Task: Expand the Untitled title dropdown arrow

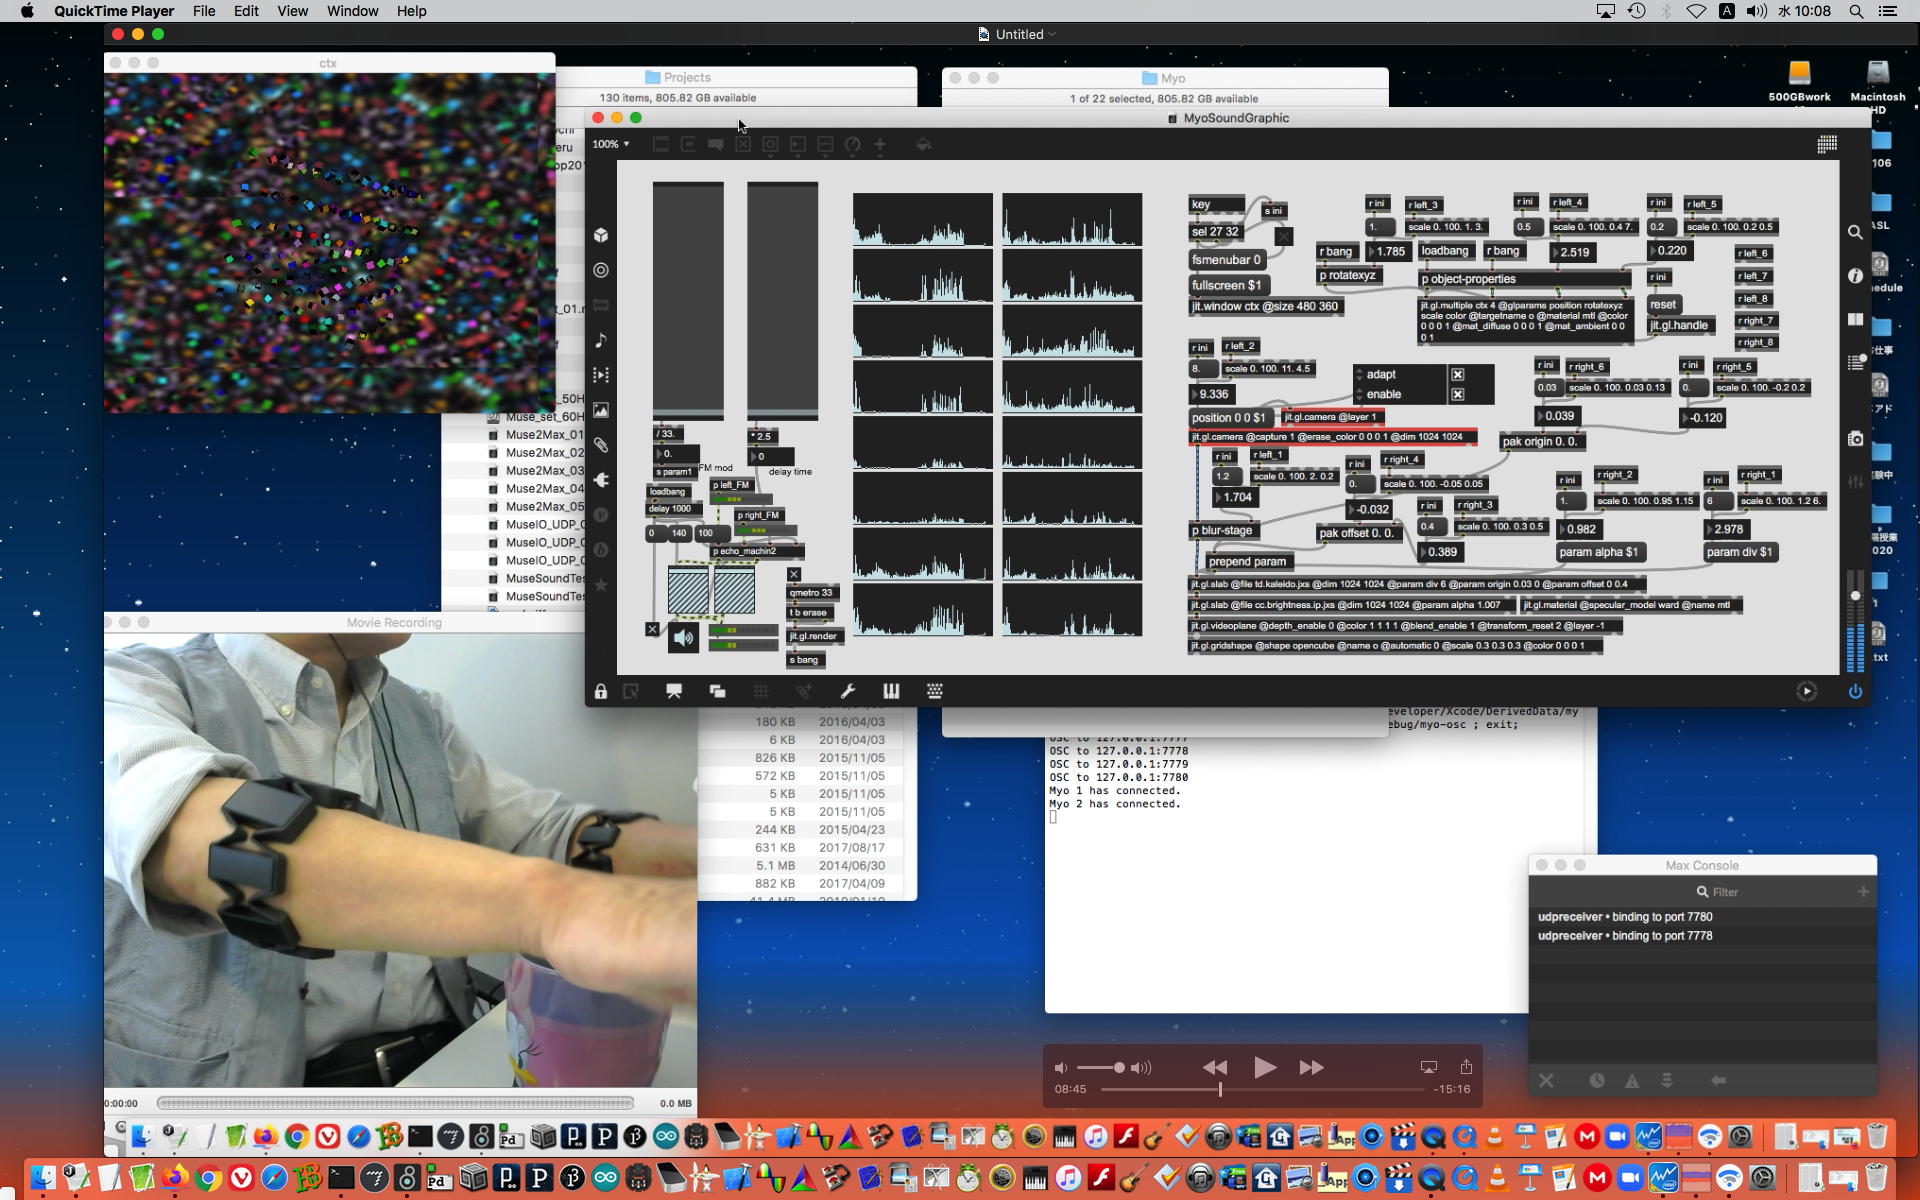Action: [x=1052, y=34]
